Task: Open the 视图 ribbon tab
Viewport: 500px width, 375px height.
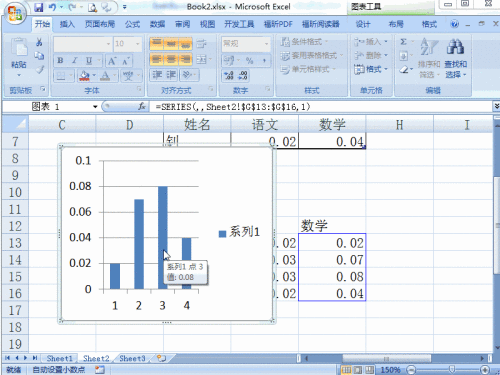Action: coord(207,24)
